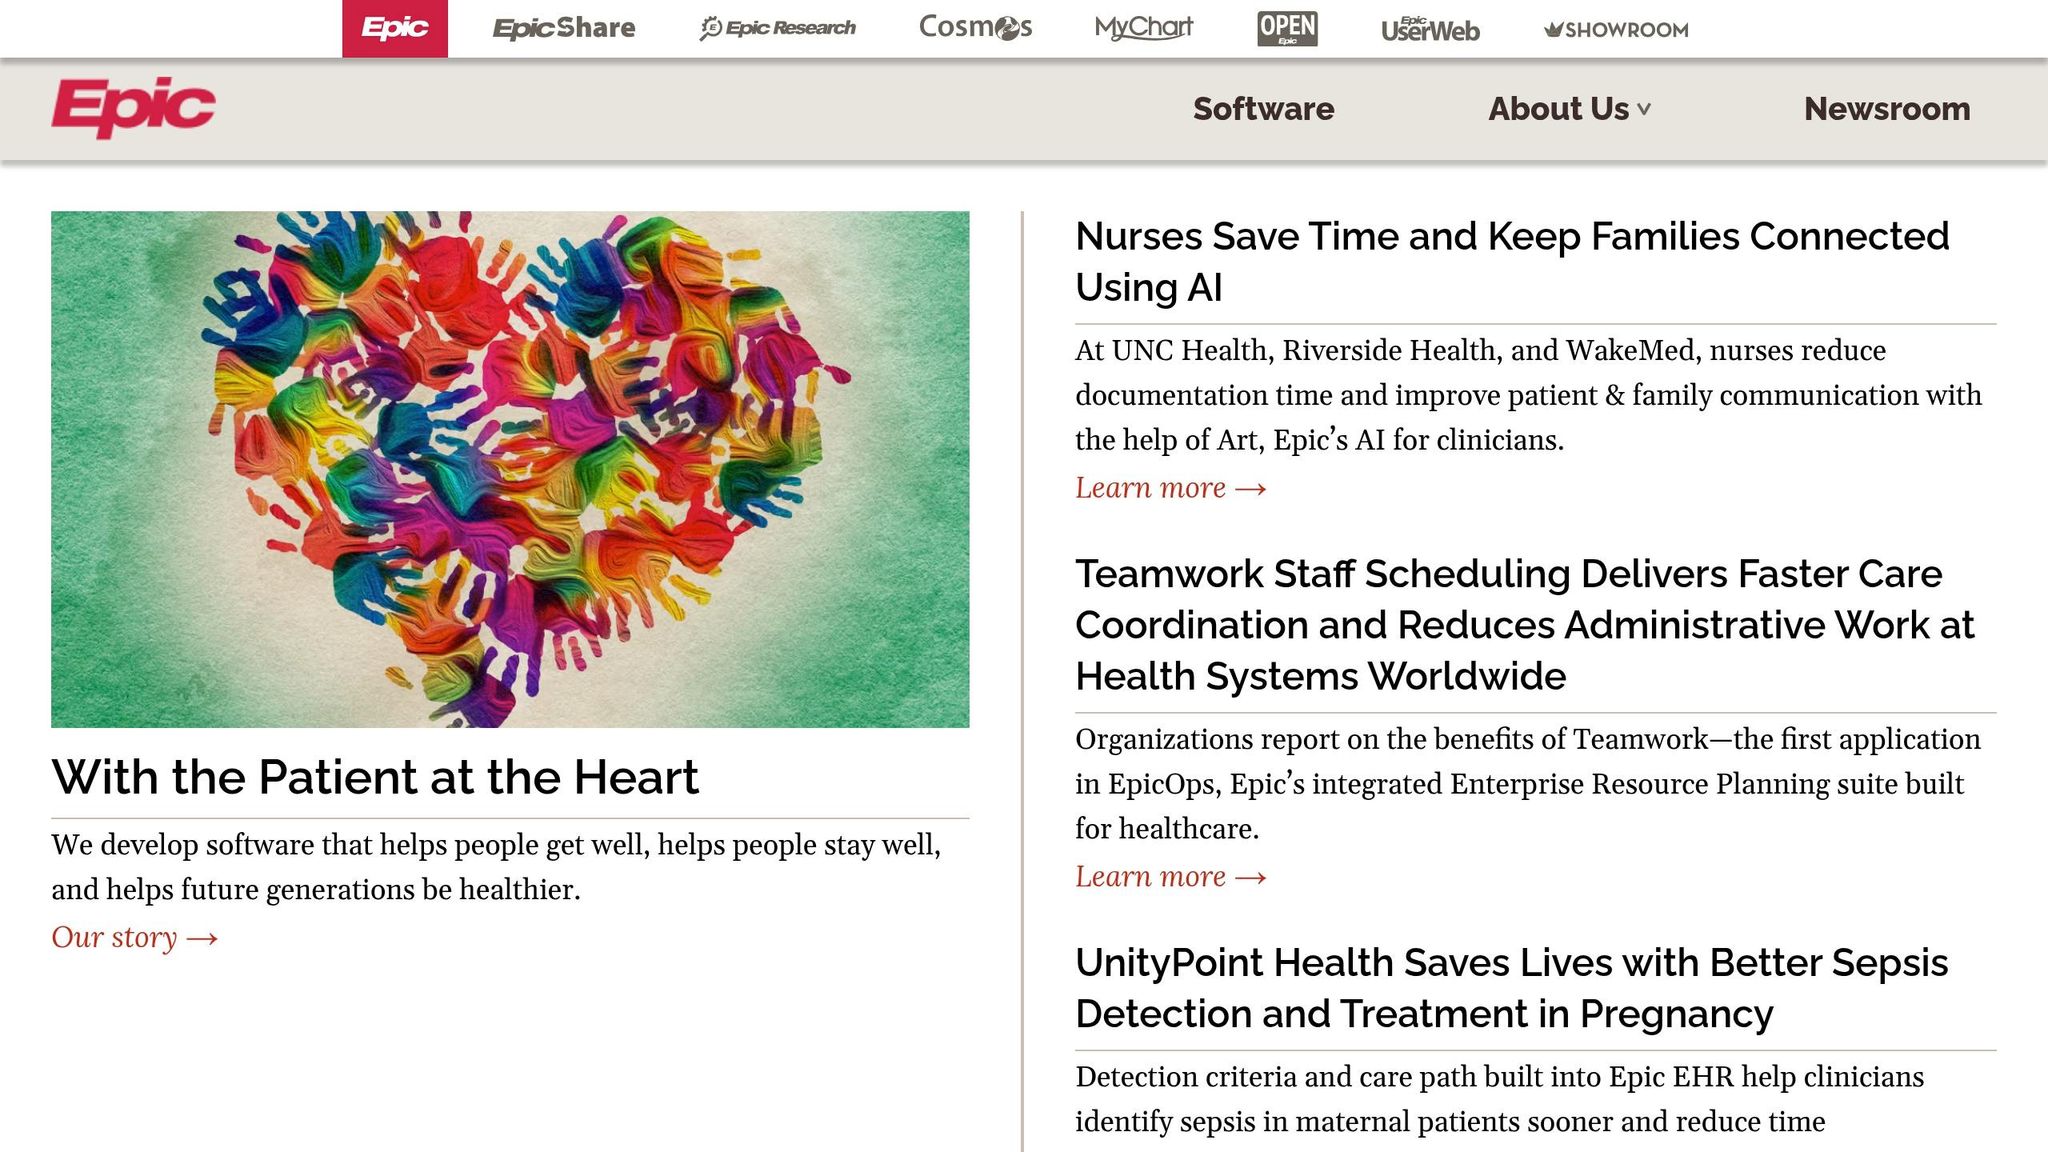Visit the Showroom site

point(1616,30)
